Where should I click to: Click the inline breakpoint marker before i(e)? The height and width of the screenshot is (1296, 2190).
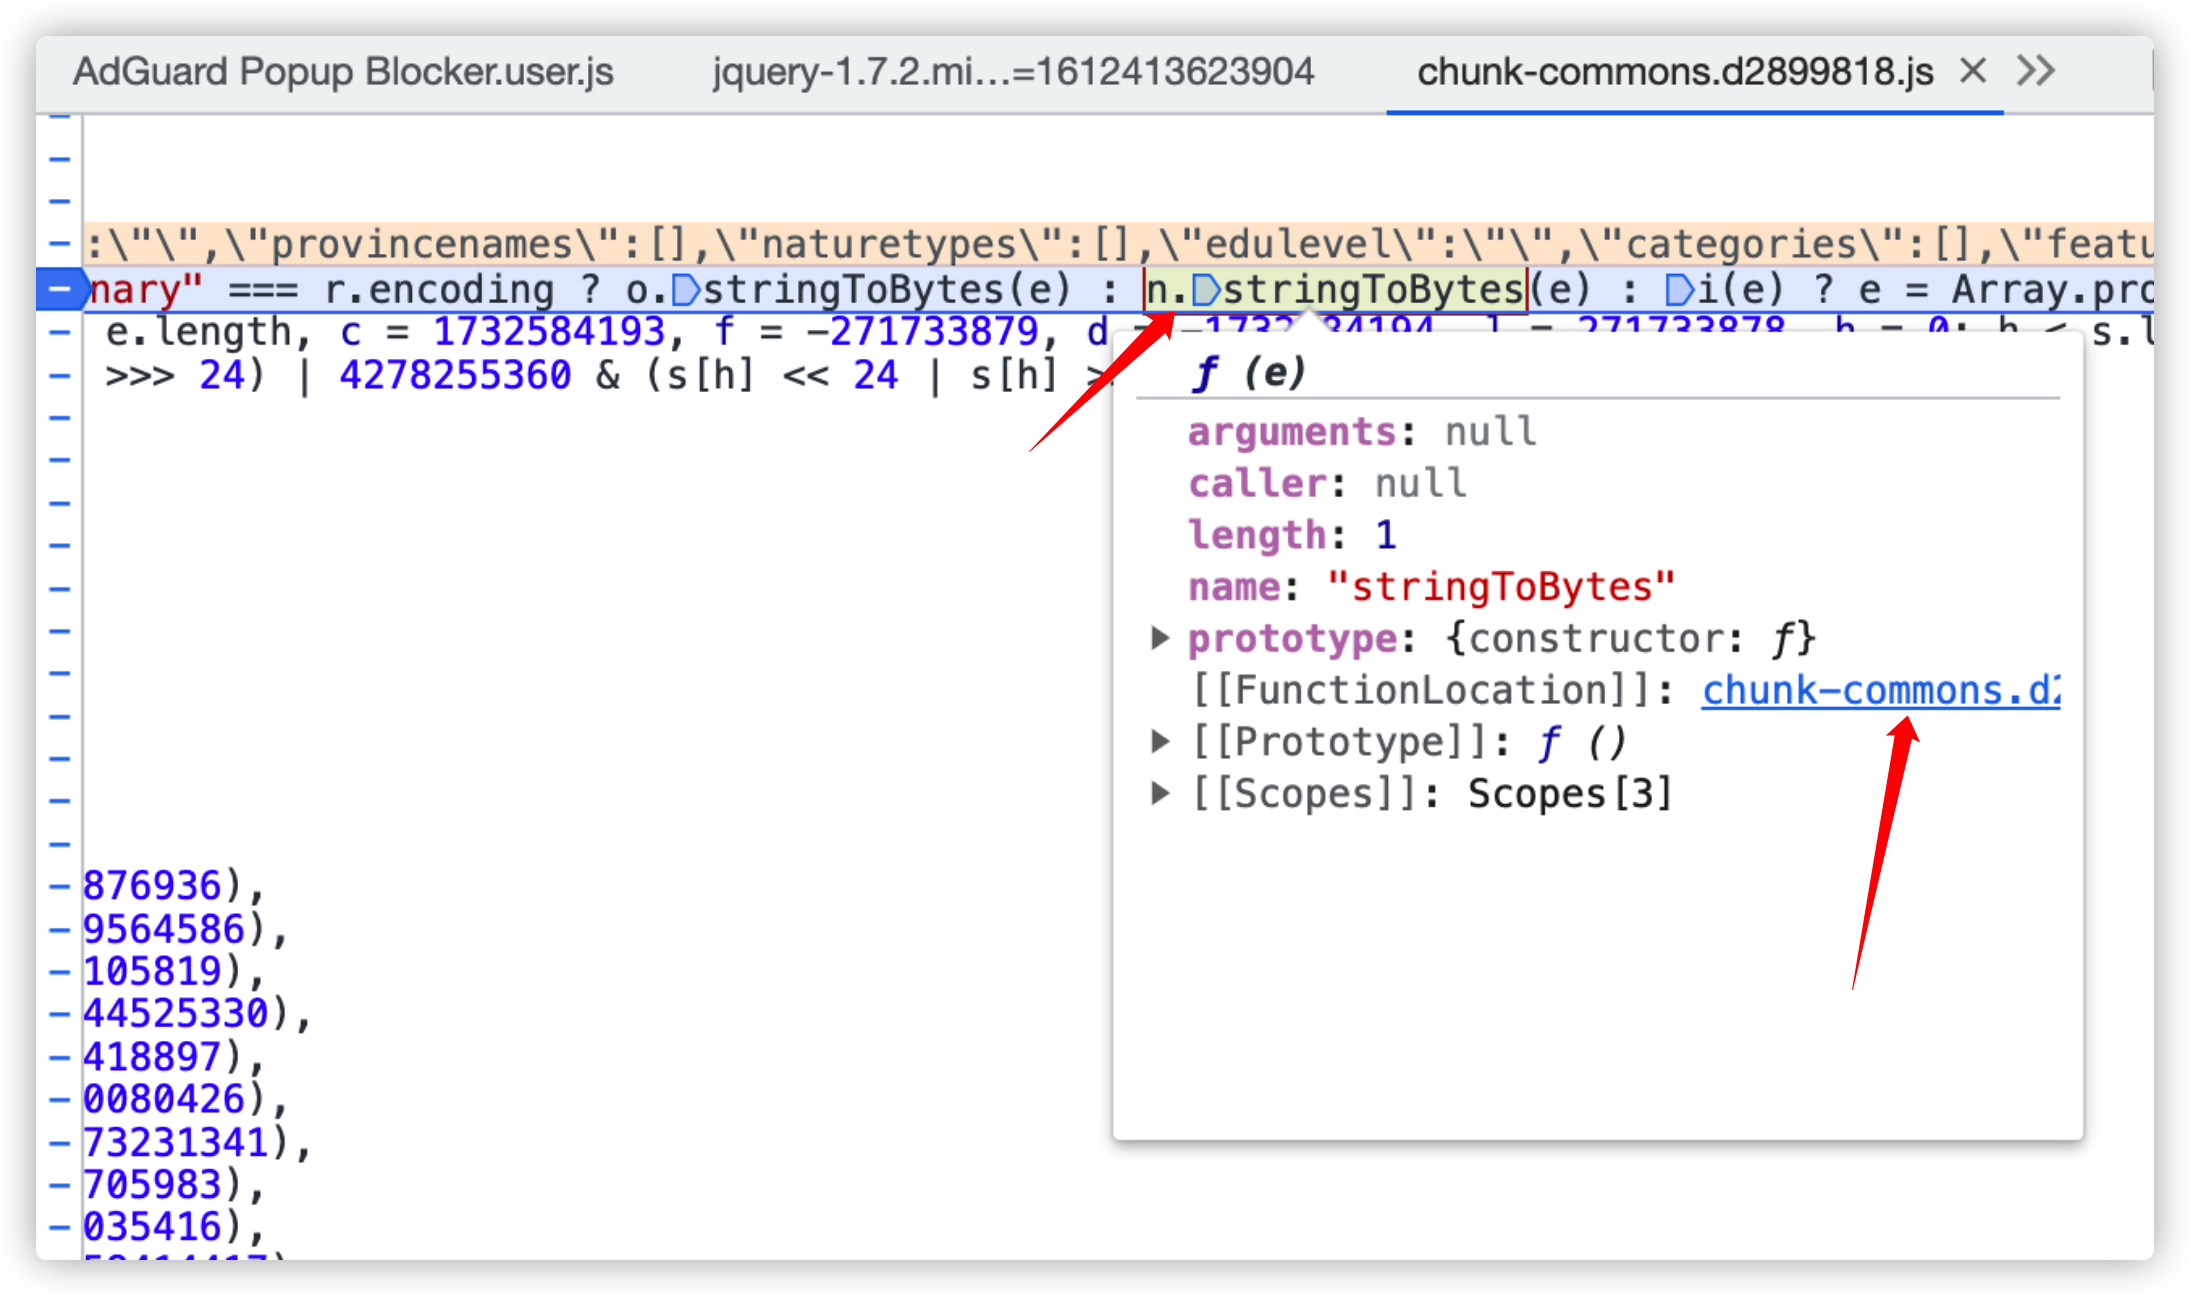(x=1679, y=290)
